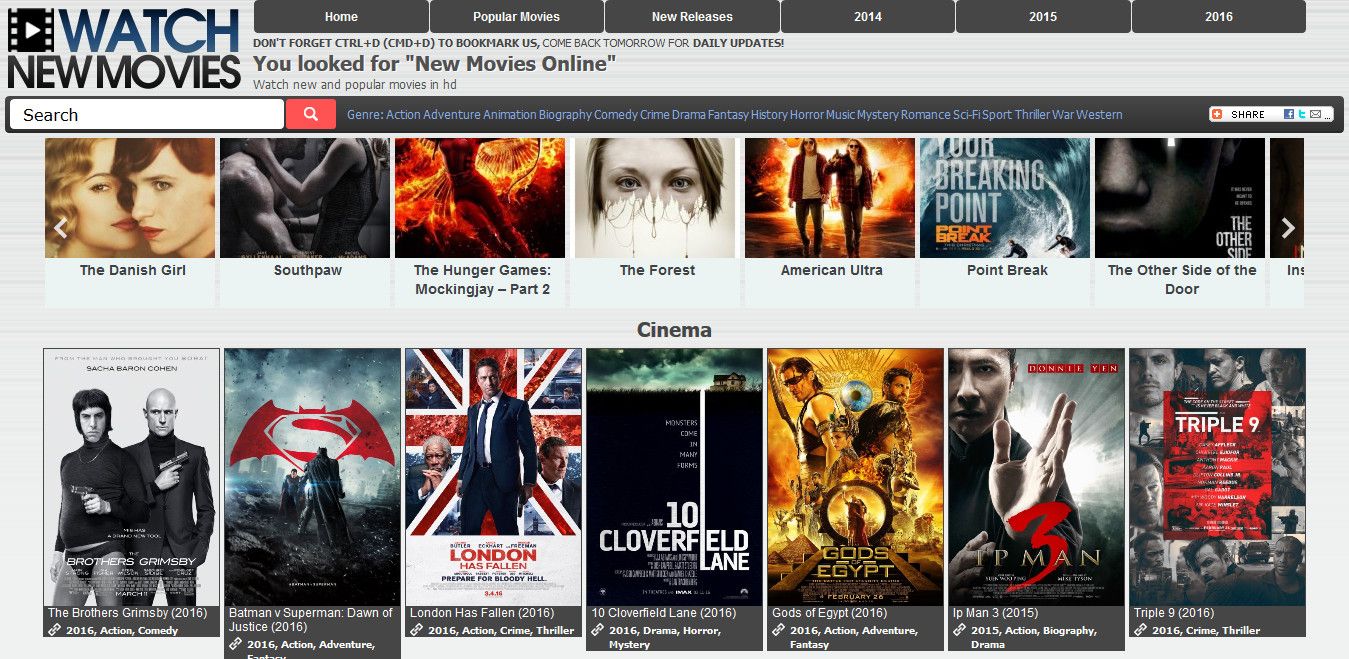Screen dimensions: 1349x659
Task: Open the Popular Movies menu item
Action: [515, 16]
